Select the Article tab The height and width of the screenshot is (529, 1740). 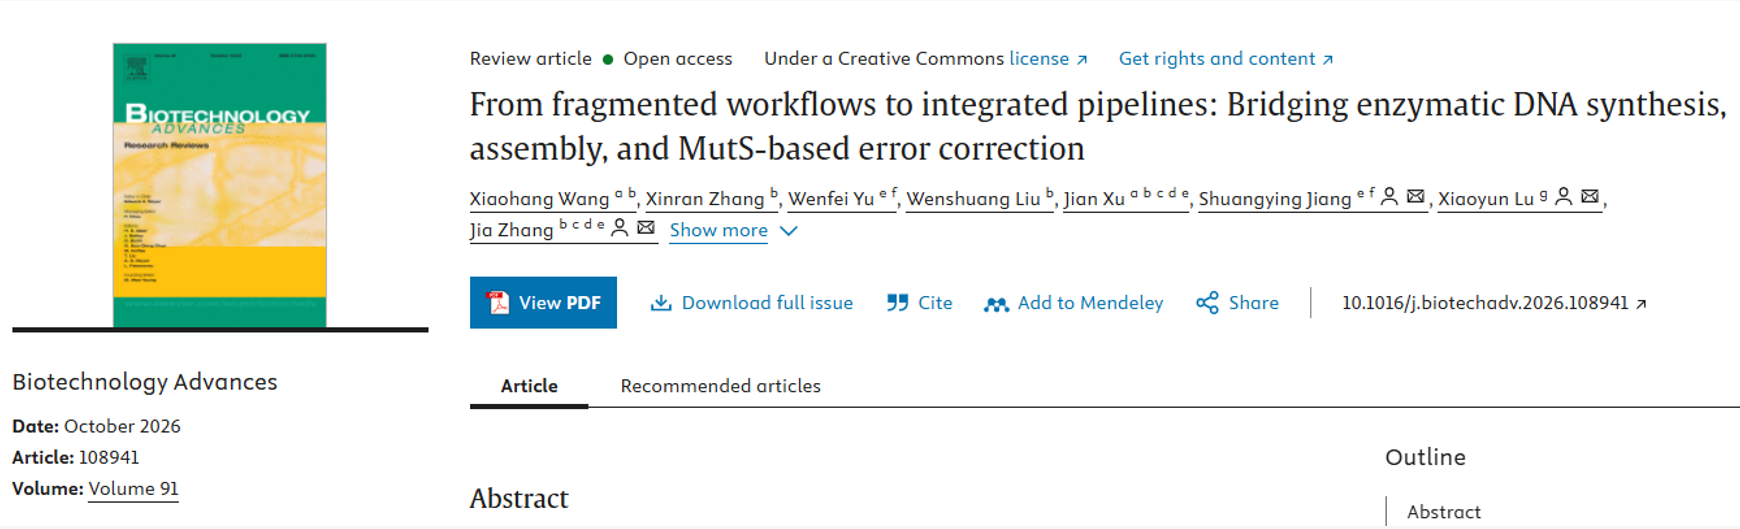pyautogui.click(x=529, y=386)
